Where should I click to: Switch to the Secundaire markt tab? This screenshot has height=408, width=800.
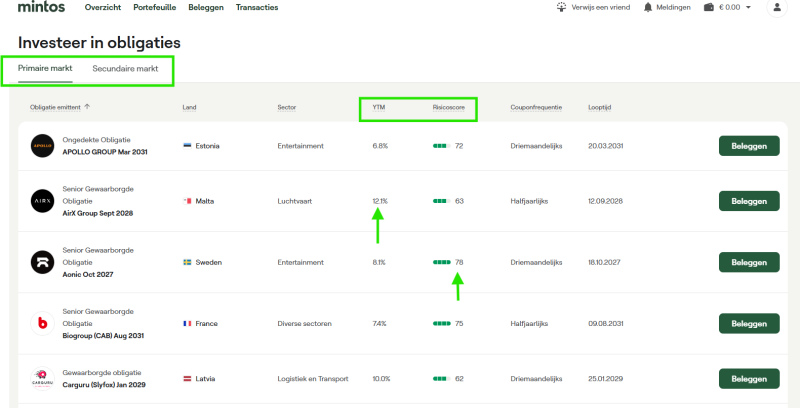click(x=125, y=68)
